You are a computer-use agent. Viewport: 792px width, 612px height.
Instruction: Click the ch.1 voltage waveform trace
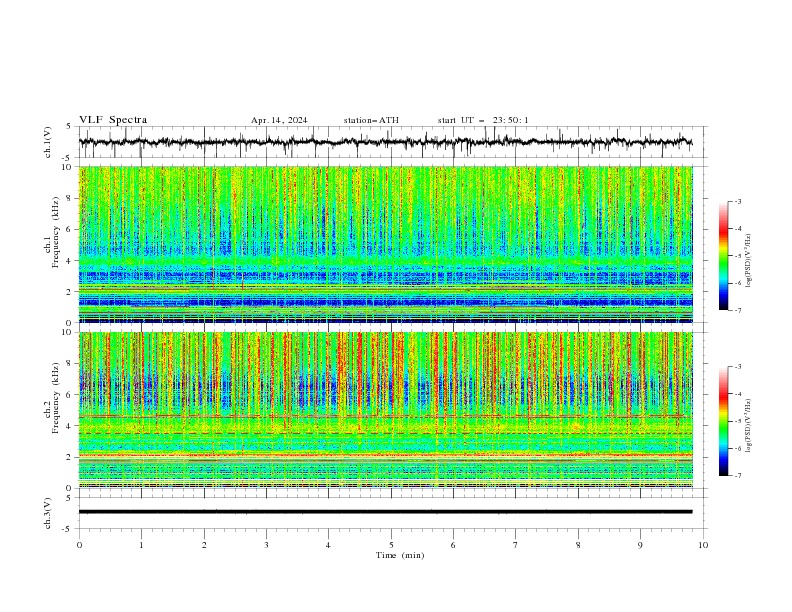coord(385,142)
